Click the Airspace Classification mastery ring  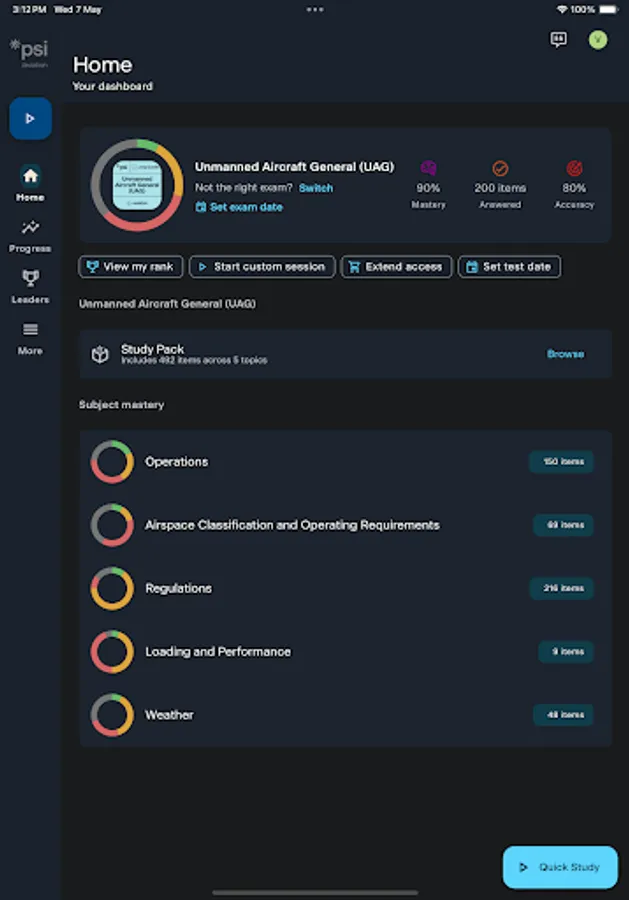coord(112,525)
